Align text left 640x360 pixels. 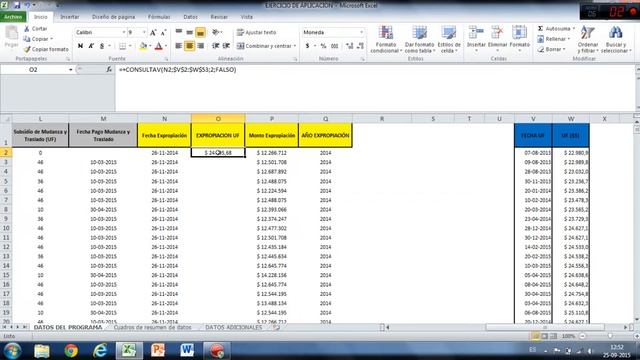click(x=179, y=46)
